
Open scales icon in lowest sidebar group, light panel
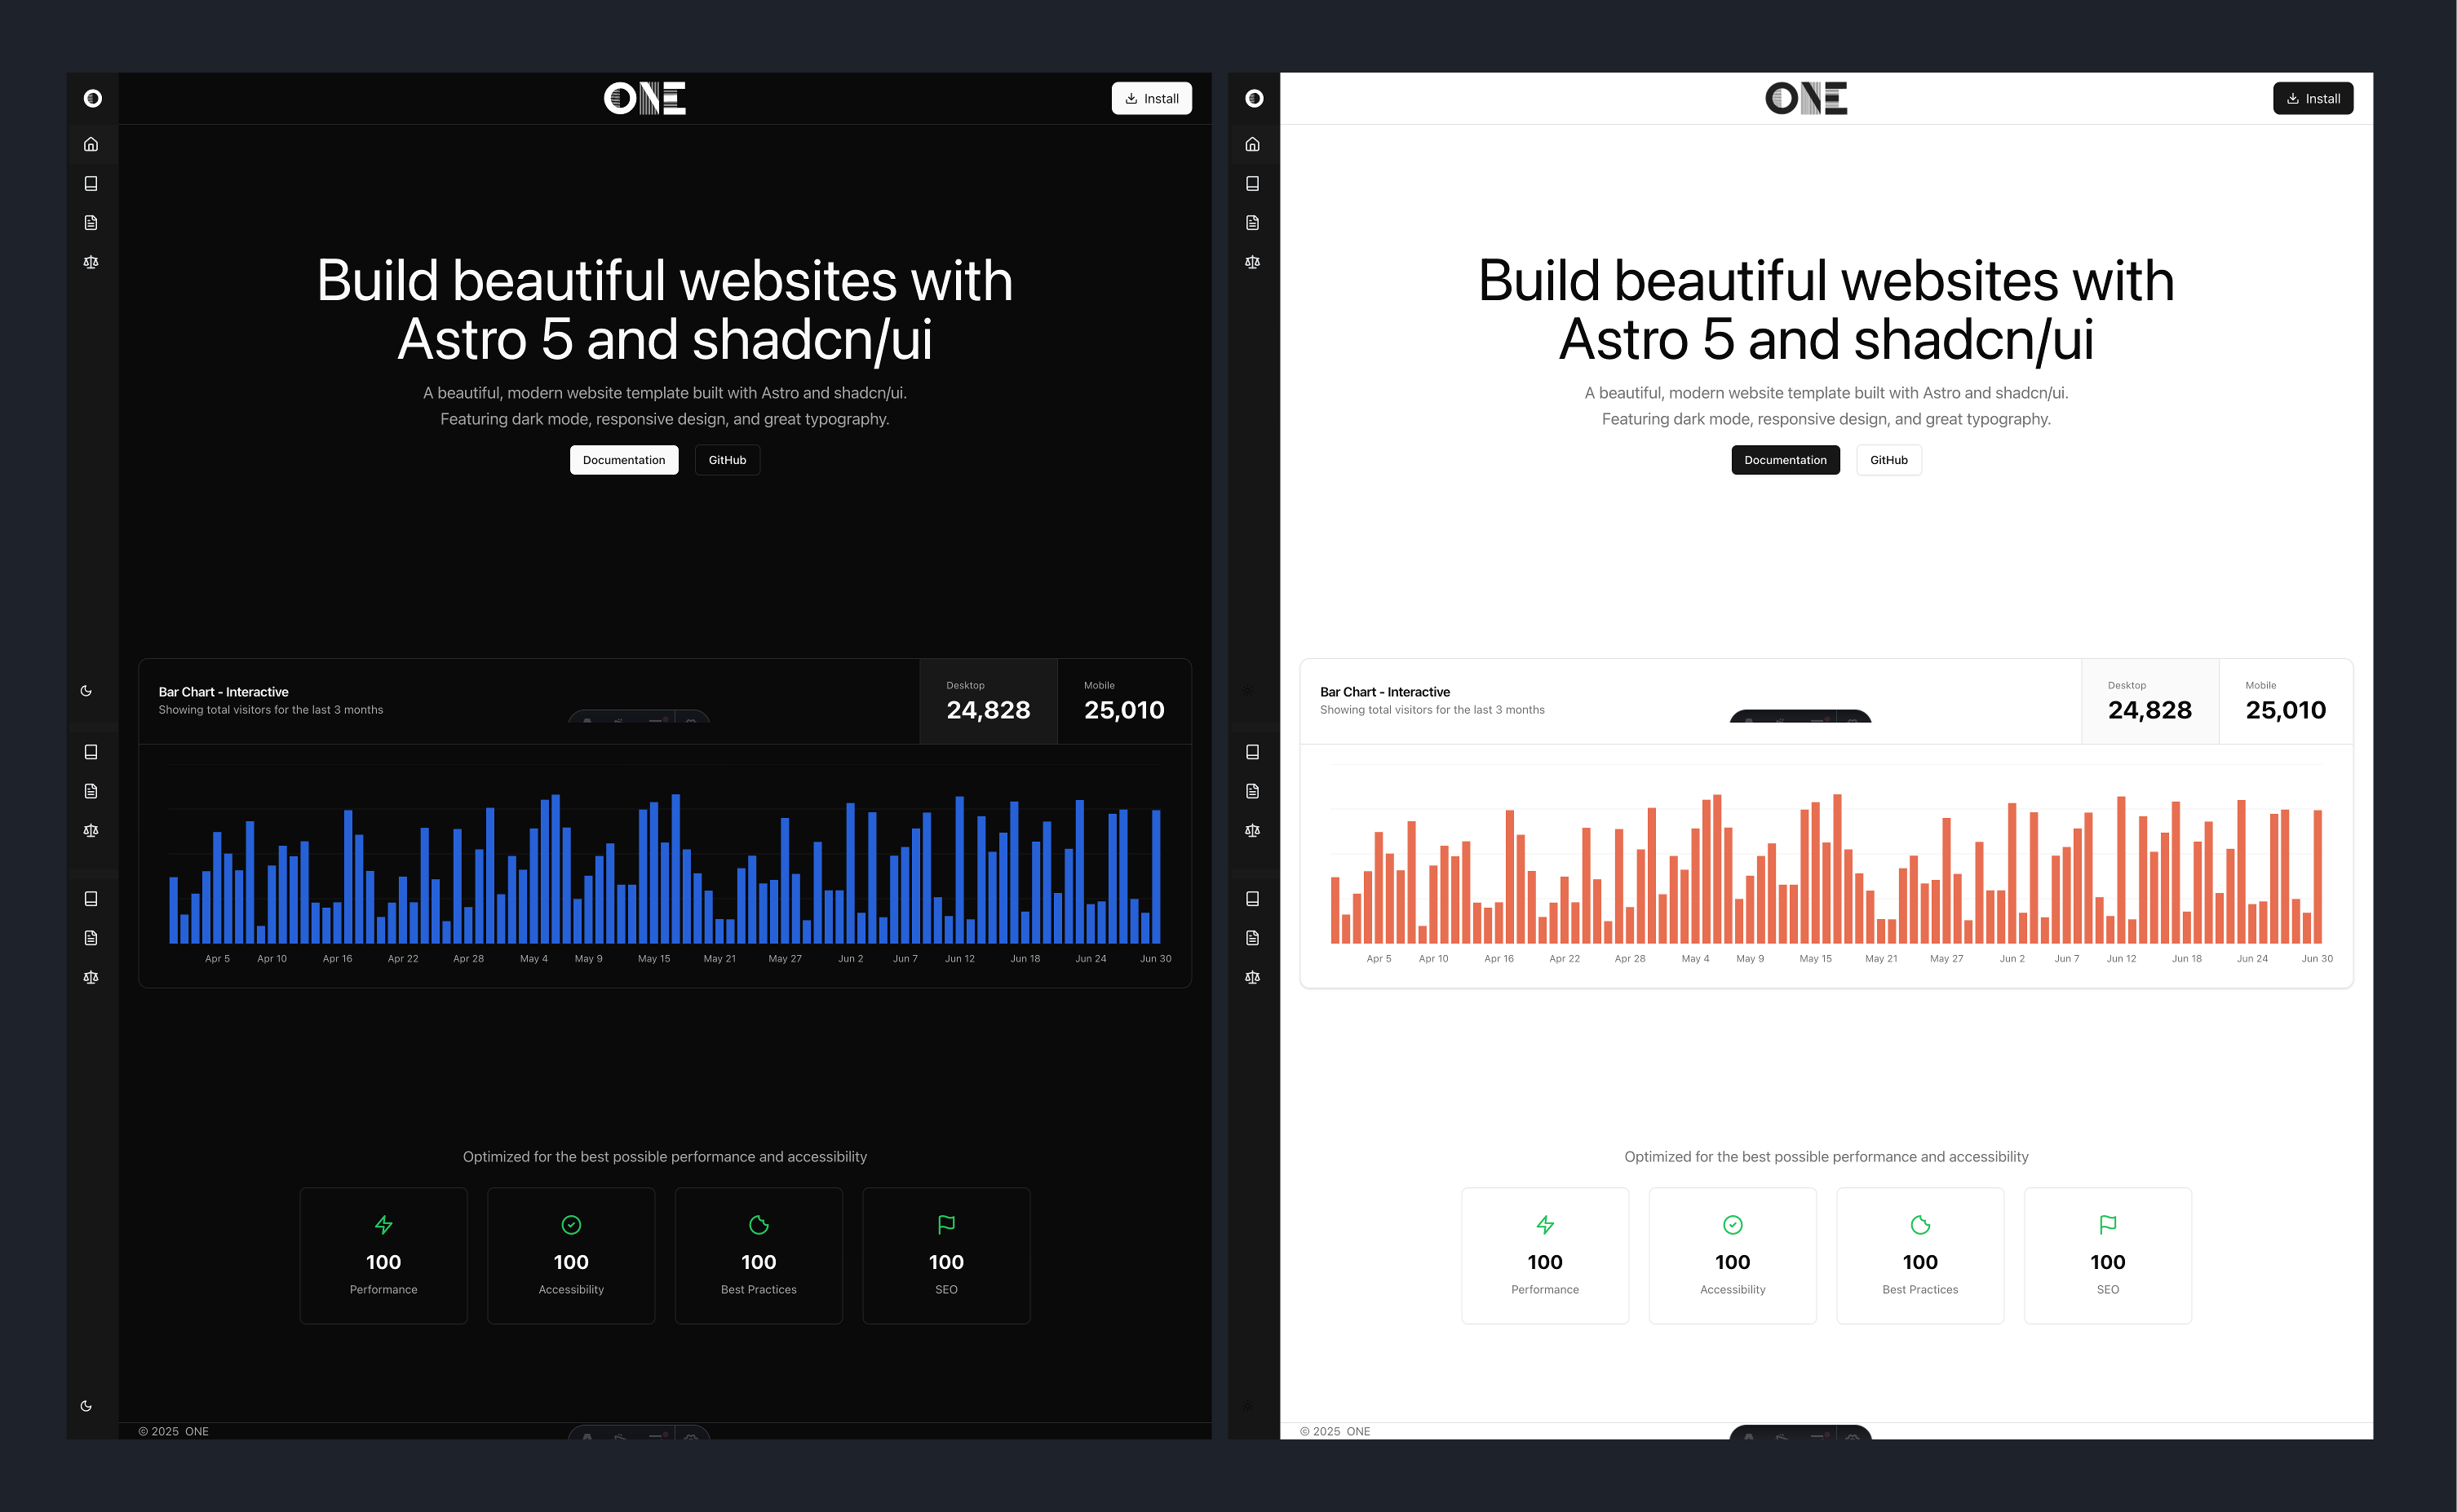coord(1252,977)
